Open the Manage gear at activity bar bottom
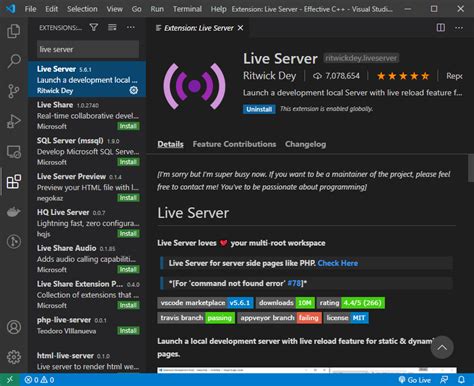Screen dimensions: 474x386 [x=14, y=357]
